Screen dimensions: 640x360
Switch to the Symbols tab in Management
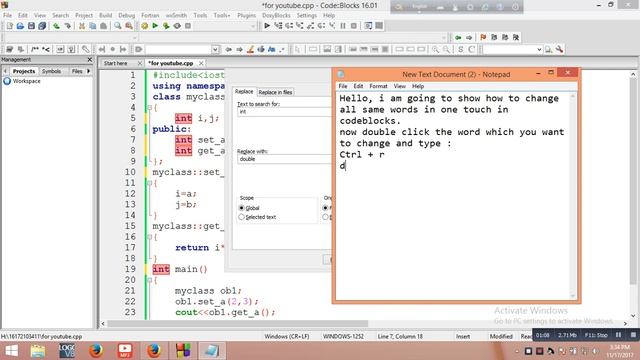click(x=51, y=71)
